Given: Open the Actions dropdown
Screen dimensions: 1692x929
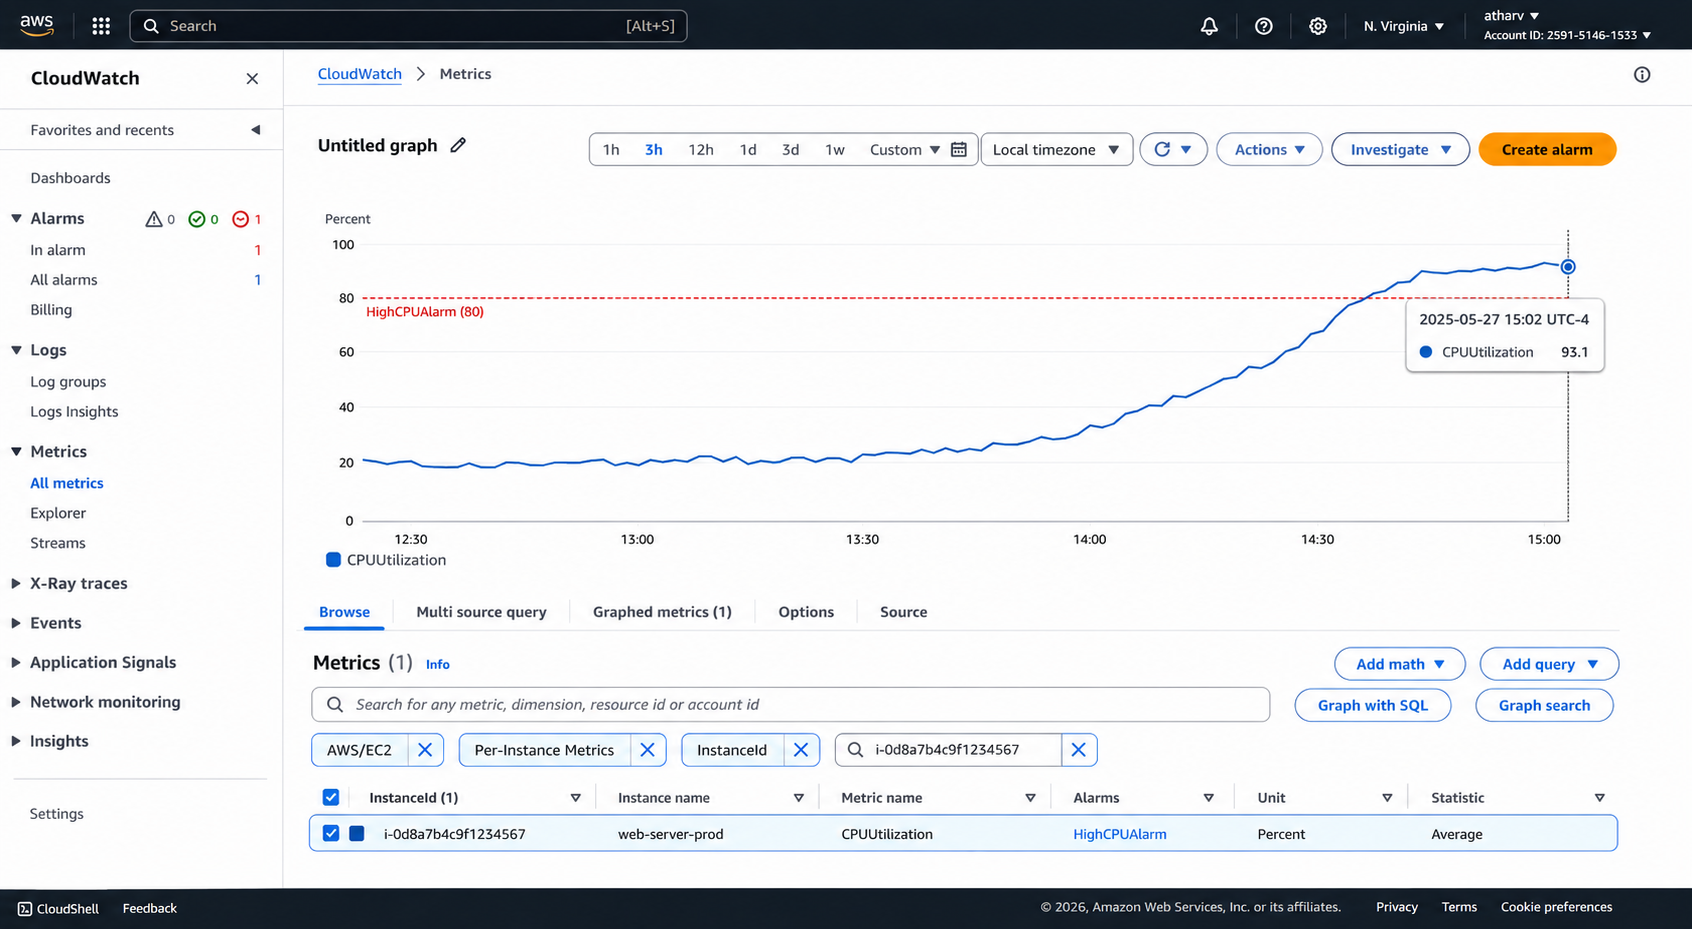Looking at the screenshot, I should (x=1270, y=149).
